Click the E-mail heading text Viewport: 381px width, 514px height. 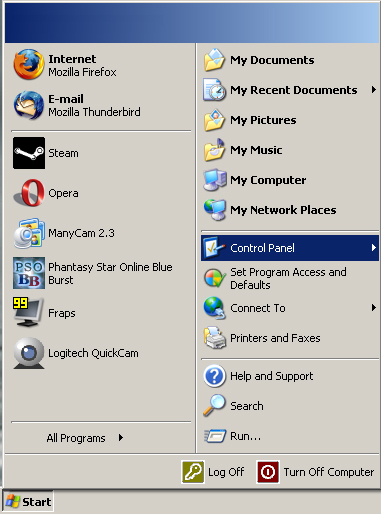click(x=66, y=99)
